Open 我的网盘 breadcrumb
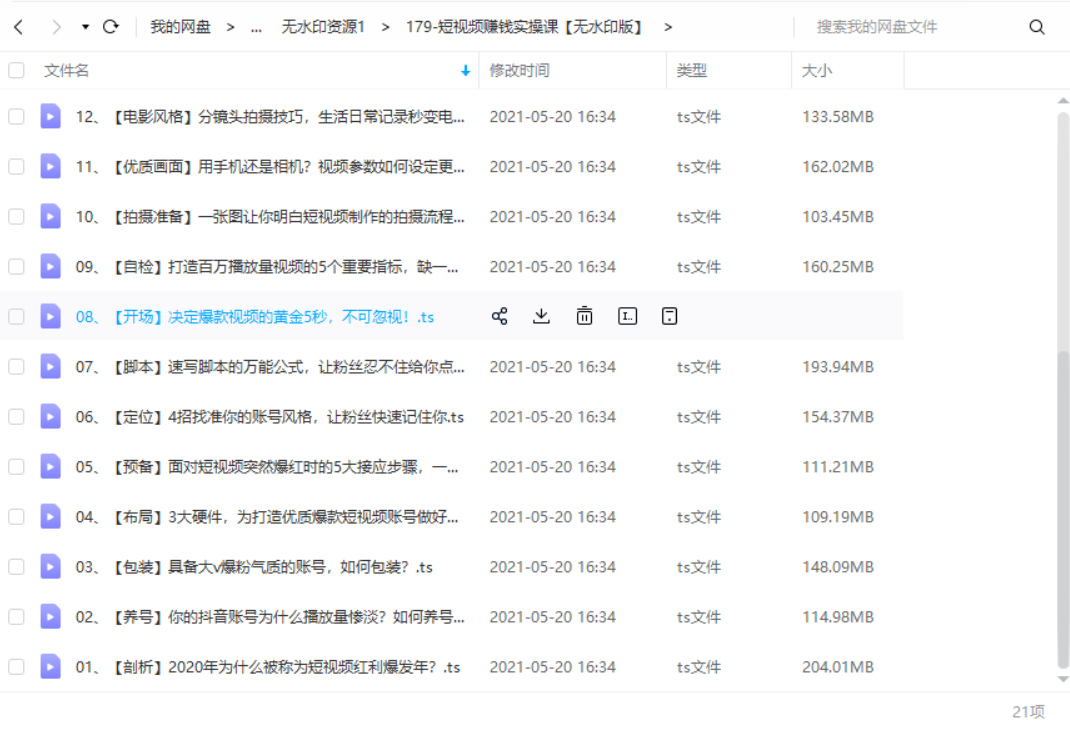This screenshot has height=733, width=1070. point(180,27)
